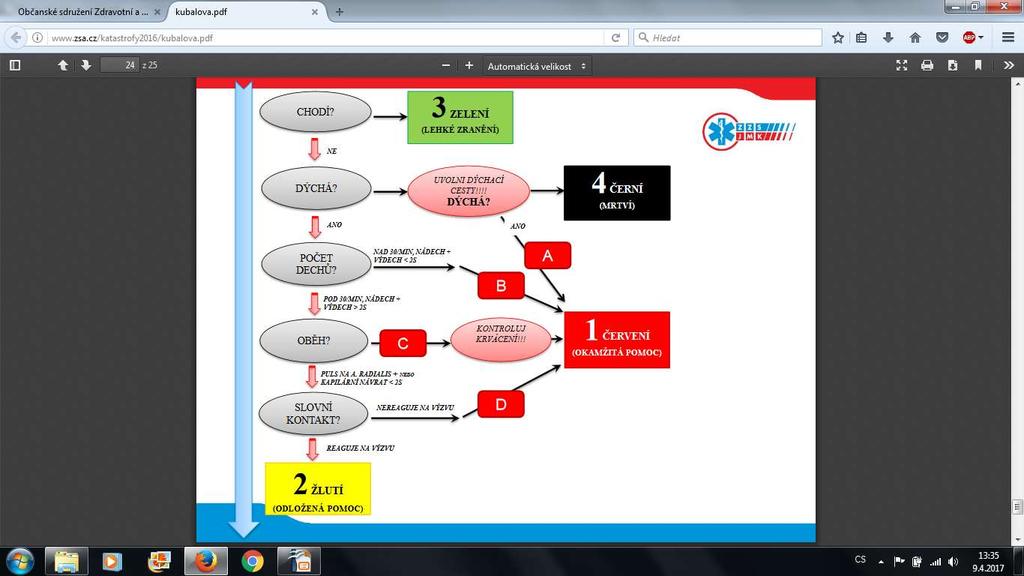The image size is (1024, 576).
Task: Open the Adblock Plus menu
Action: point(972,38)
